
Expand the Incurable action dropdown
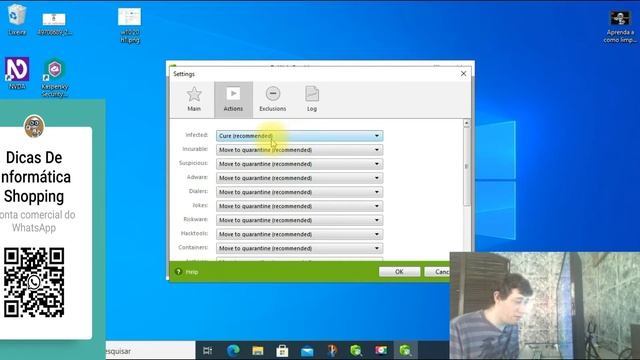point(299,150)
